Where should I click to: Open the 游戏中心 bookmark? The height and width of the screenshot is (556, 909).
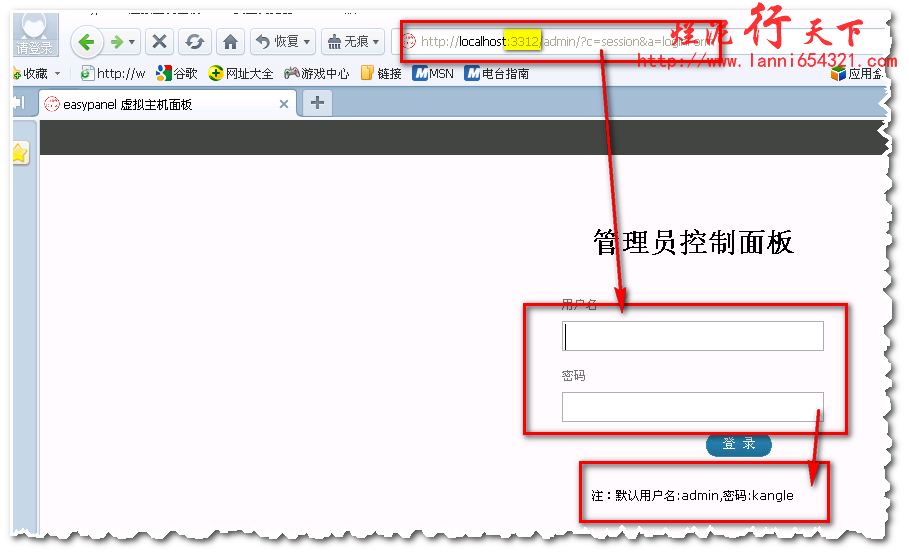(317, 74)
